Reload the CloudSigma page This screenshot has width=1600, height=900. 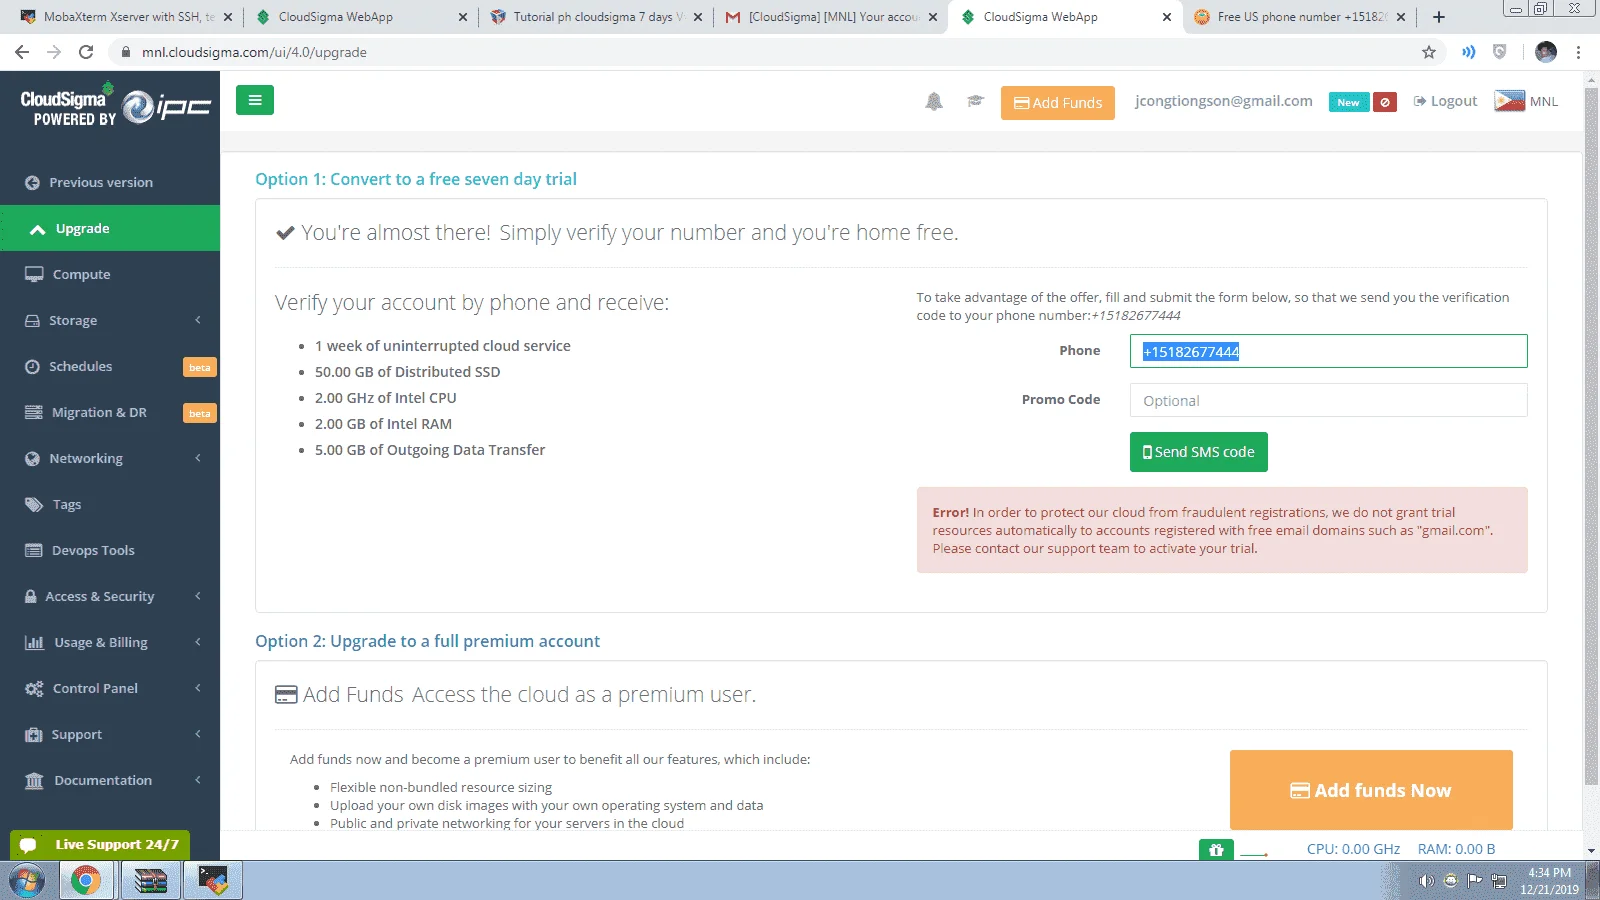(86, 52)
